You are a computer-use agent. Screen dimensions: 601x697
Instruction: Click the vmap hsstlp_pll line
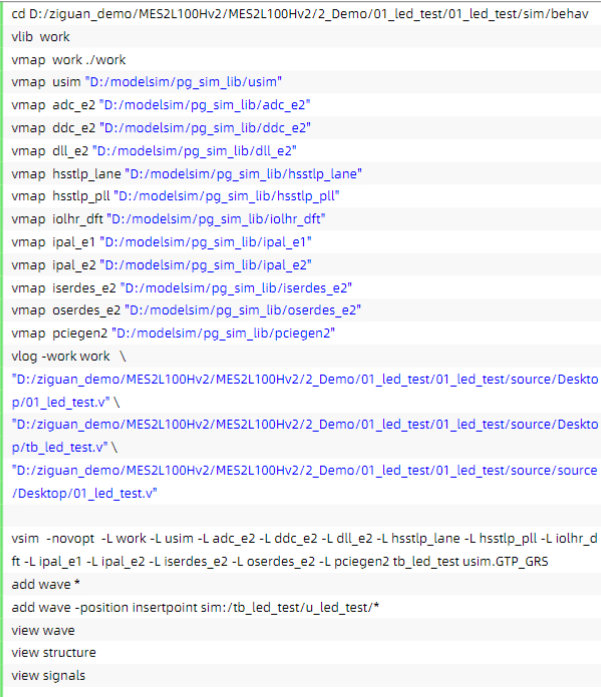[176, 196]
